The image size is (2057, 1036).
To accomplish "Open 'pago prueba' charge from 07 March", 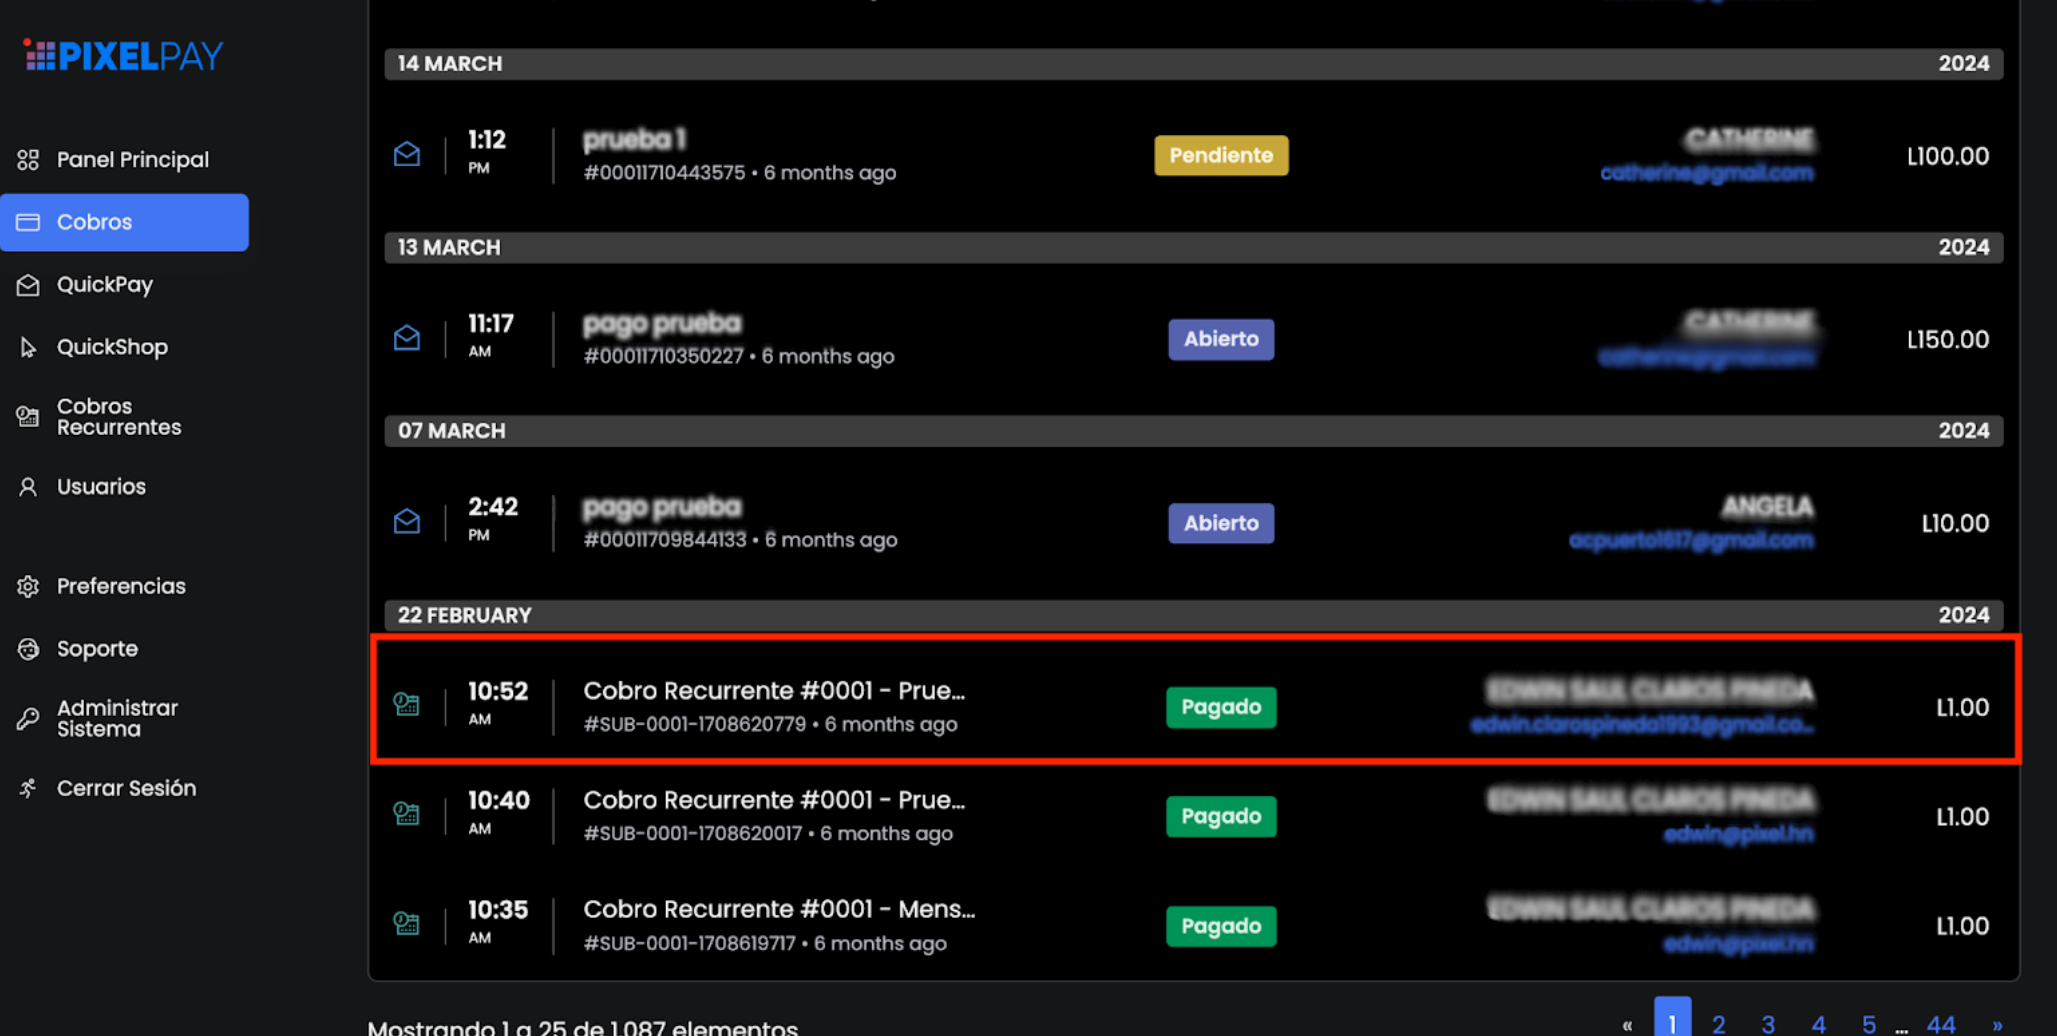I will [662, 507].
